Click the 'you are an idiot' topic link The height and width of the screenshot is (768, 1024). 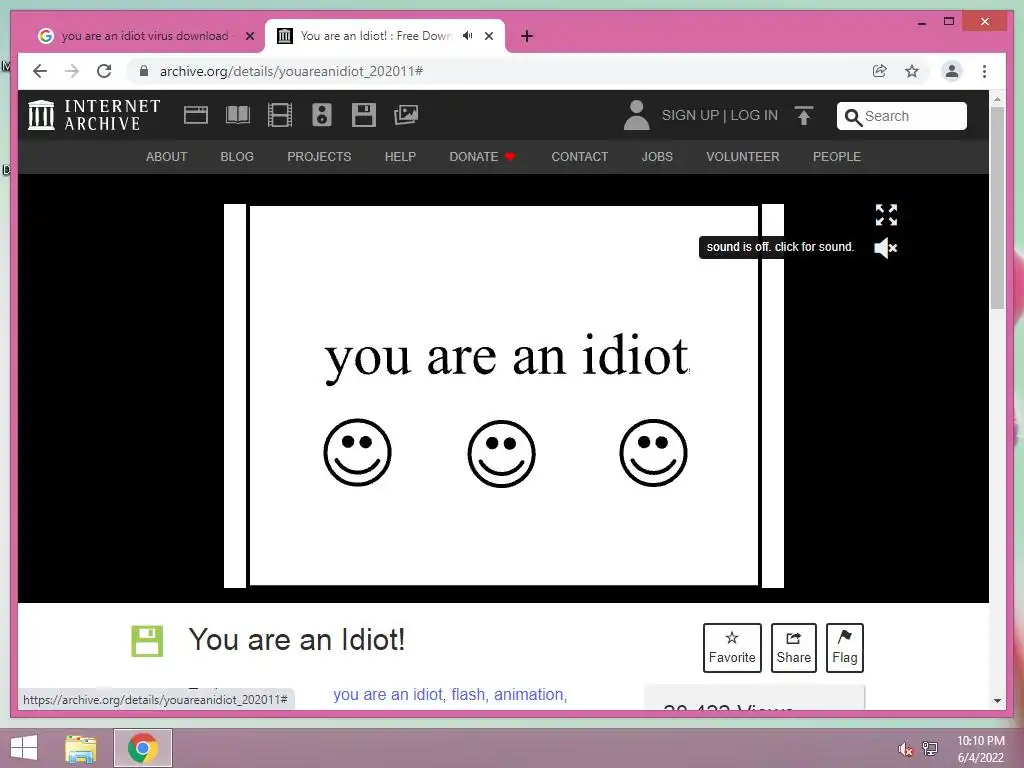(x=388, y=694)
